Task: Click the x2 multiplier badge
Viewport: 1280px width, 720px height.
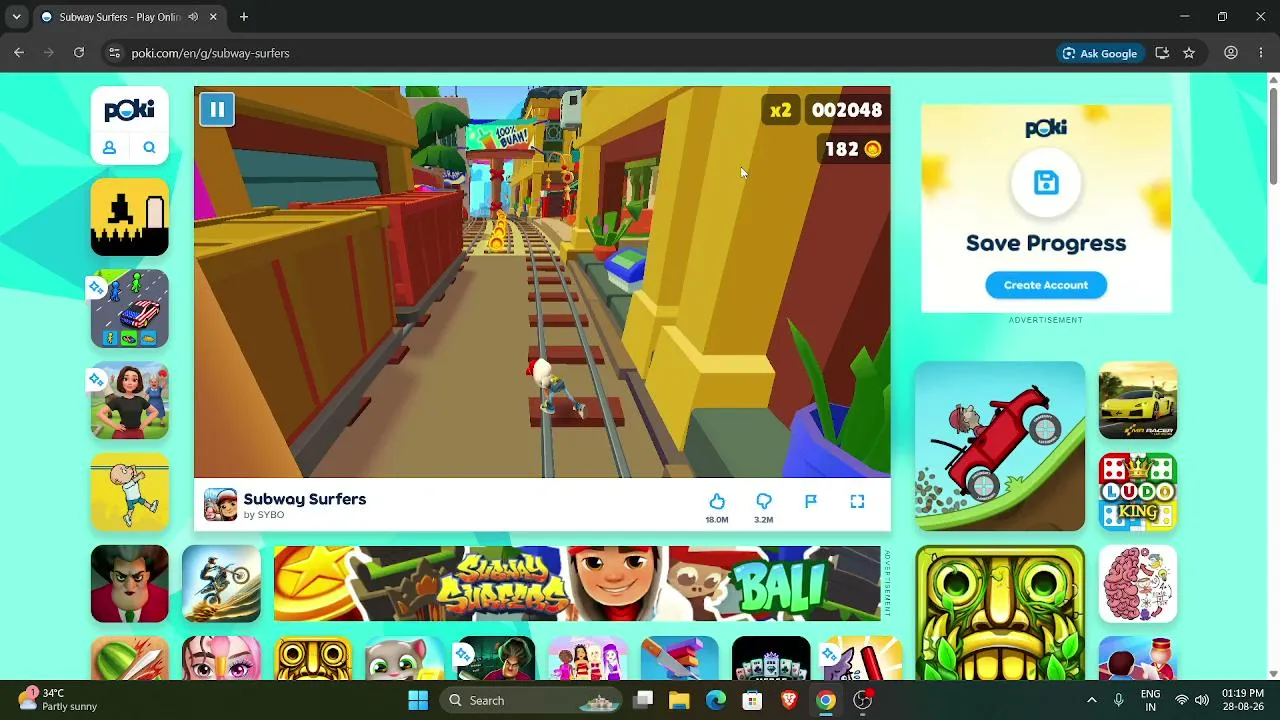Action: click(x=781, y=110)
